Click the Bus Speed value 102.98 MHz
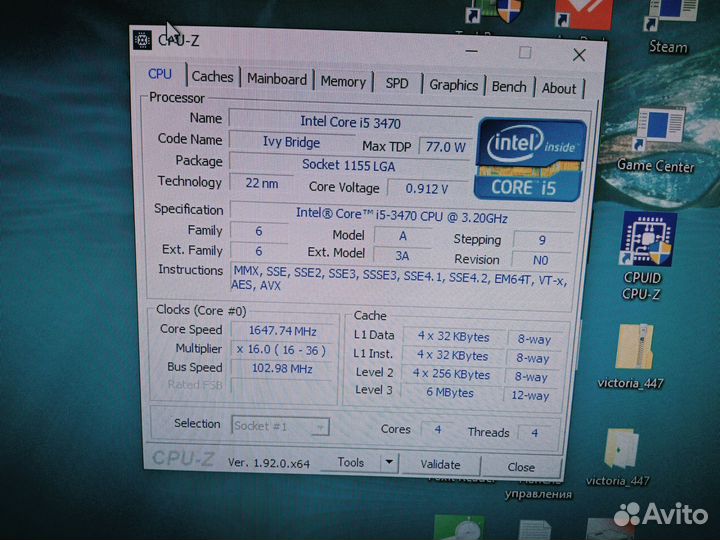720x540 pixels. [x=281, y=369]
